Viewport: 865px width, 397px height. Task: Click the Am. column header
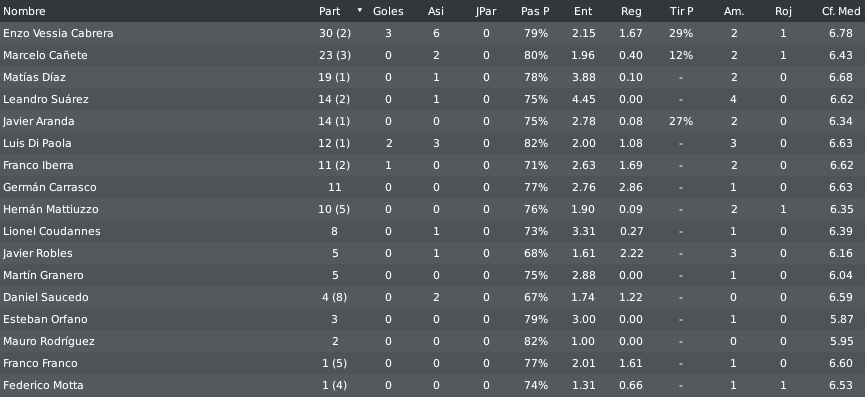(734, 11)
